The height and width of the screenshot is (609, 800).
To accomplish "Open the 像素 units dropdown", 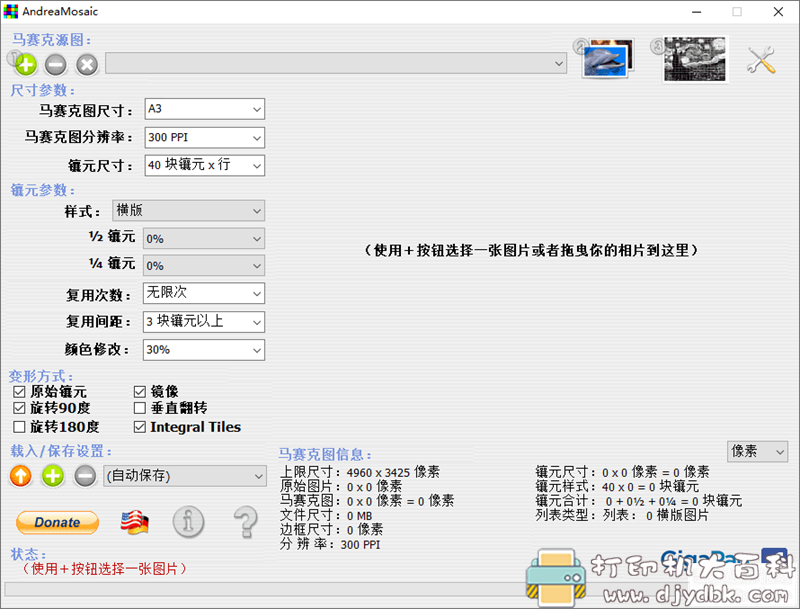I will pyautogui.click(x=757, y=451).
